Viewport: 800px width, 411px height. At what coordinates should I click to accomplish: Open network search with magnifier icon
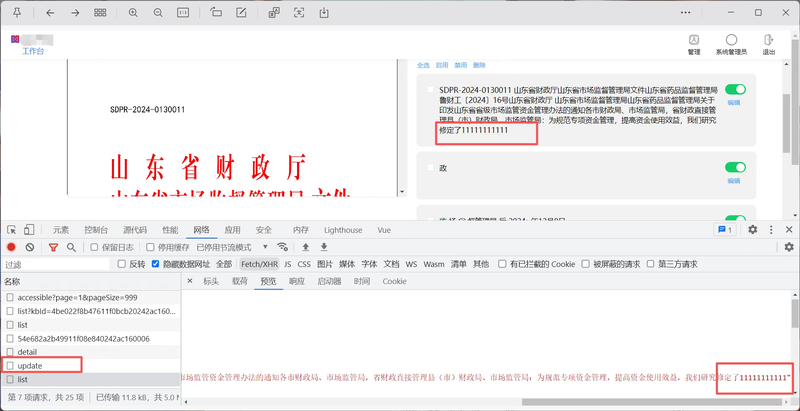pos(71,247)
